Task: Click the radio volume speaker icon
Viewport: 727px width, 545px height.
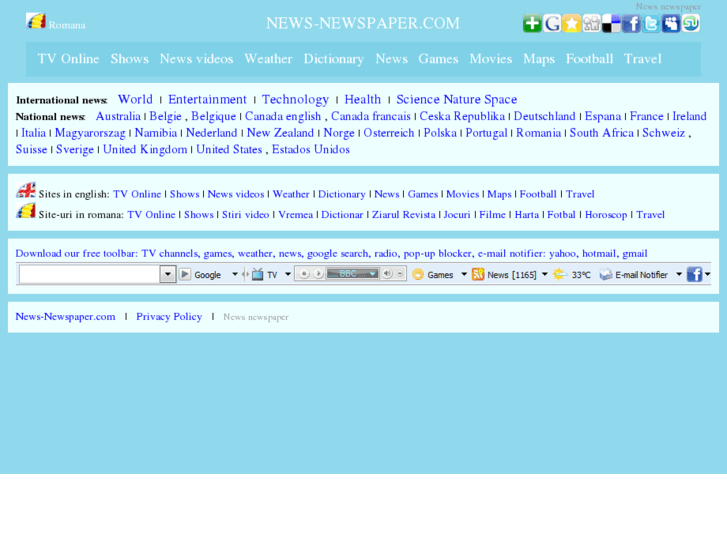Action: (x=387, y=274)
